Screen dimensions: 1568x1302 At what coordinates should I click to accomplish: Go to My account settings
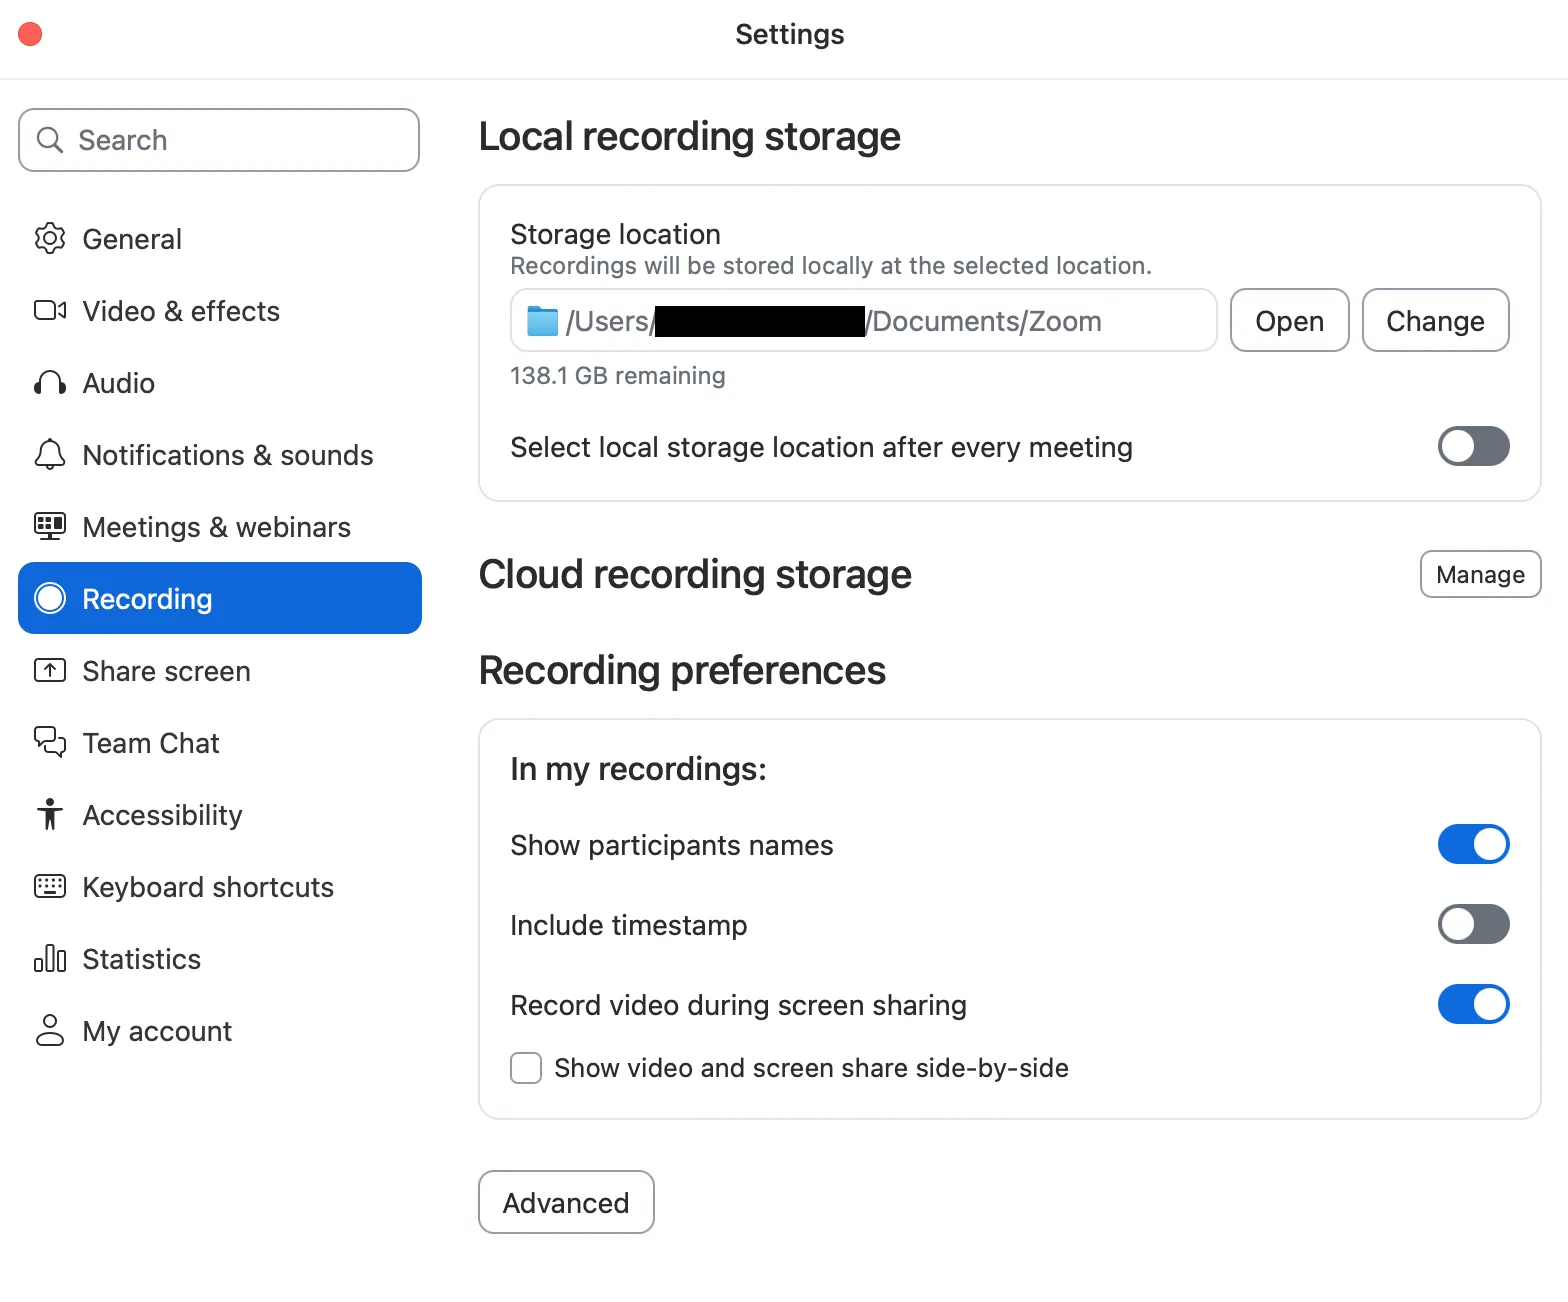point(157,1031)
